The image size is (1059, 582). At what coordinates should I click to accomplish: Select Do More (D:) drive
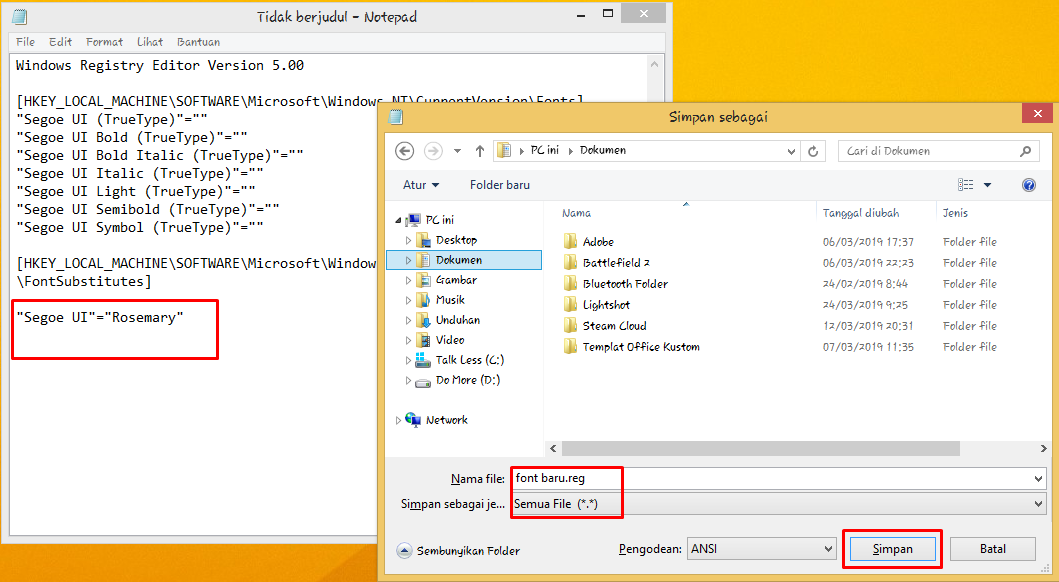pos(467,380)
